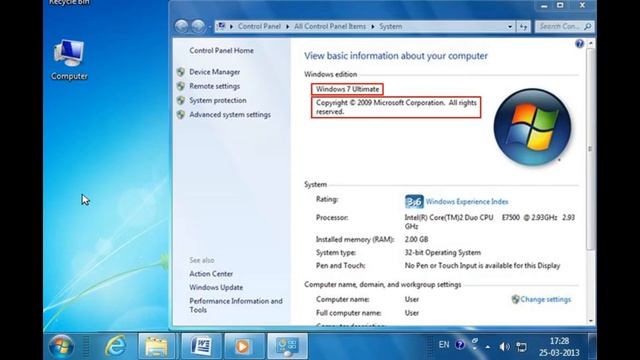The height and width of the screenshot is (360, 640).
Task: Open the Windows Start button
Action: (x=61, y=346)
